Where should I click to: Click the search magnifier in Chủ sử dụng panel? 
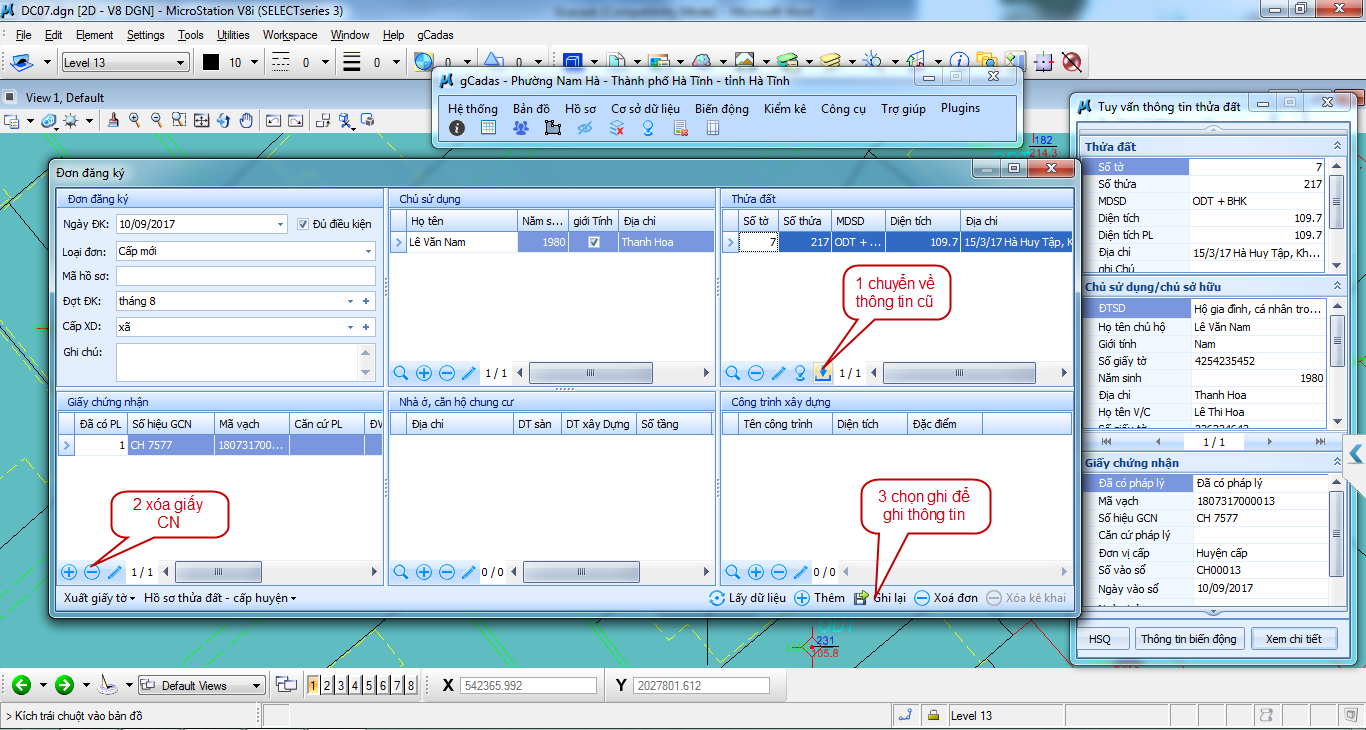(x=401, y=373)
